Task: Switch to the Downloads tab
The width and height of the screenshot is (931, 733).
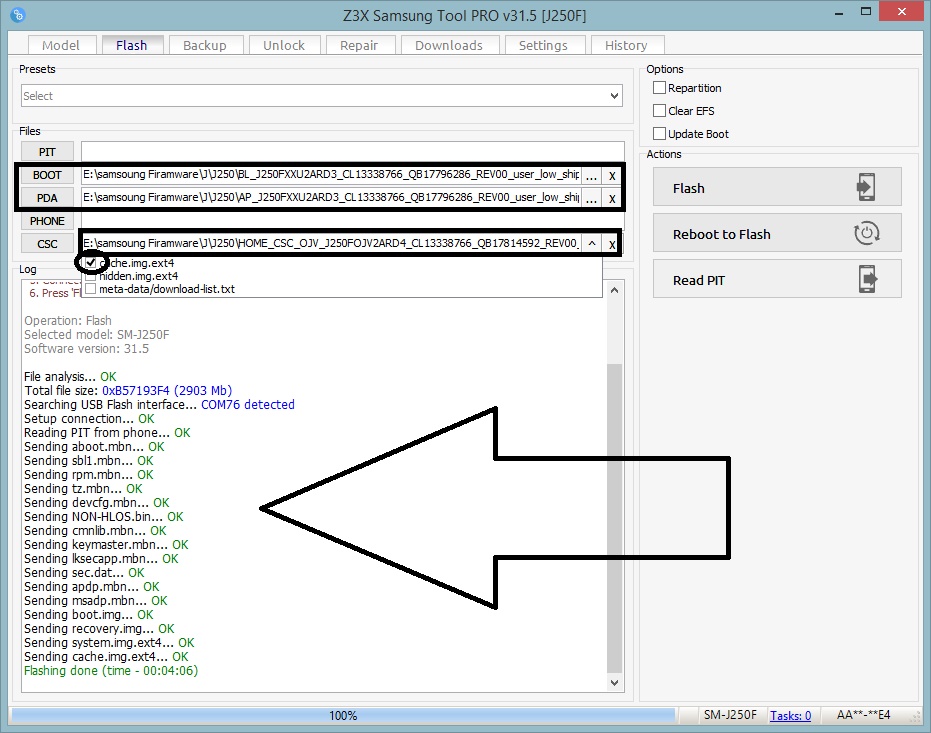Action: tap(449, 45)
